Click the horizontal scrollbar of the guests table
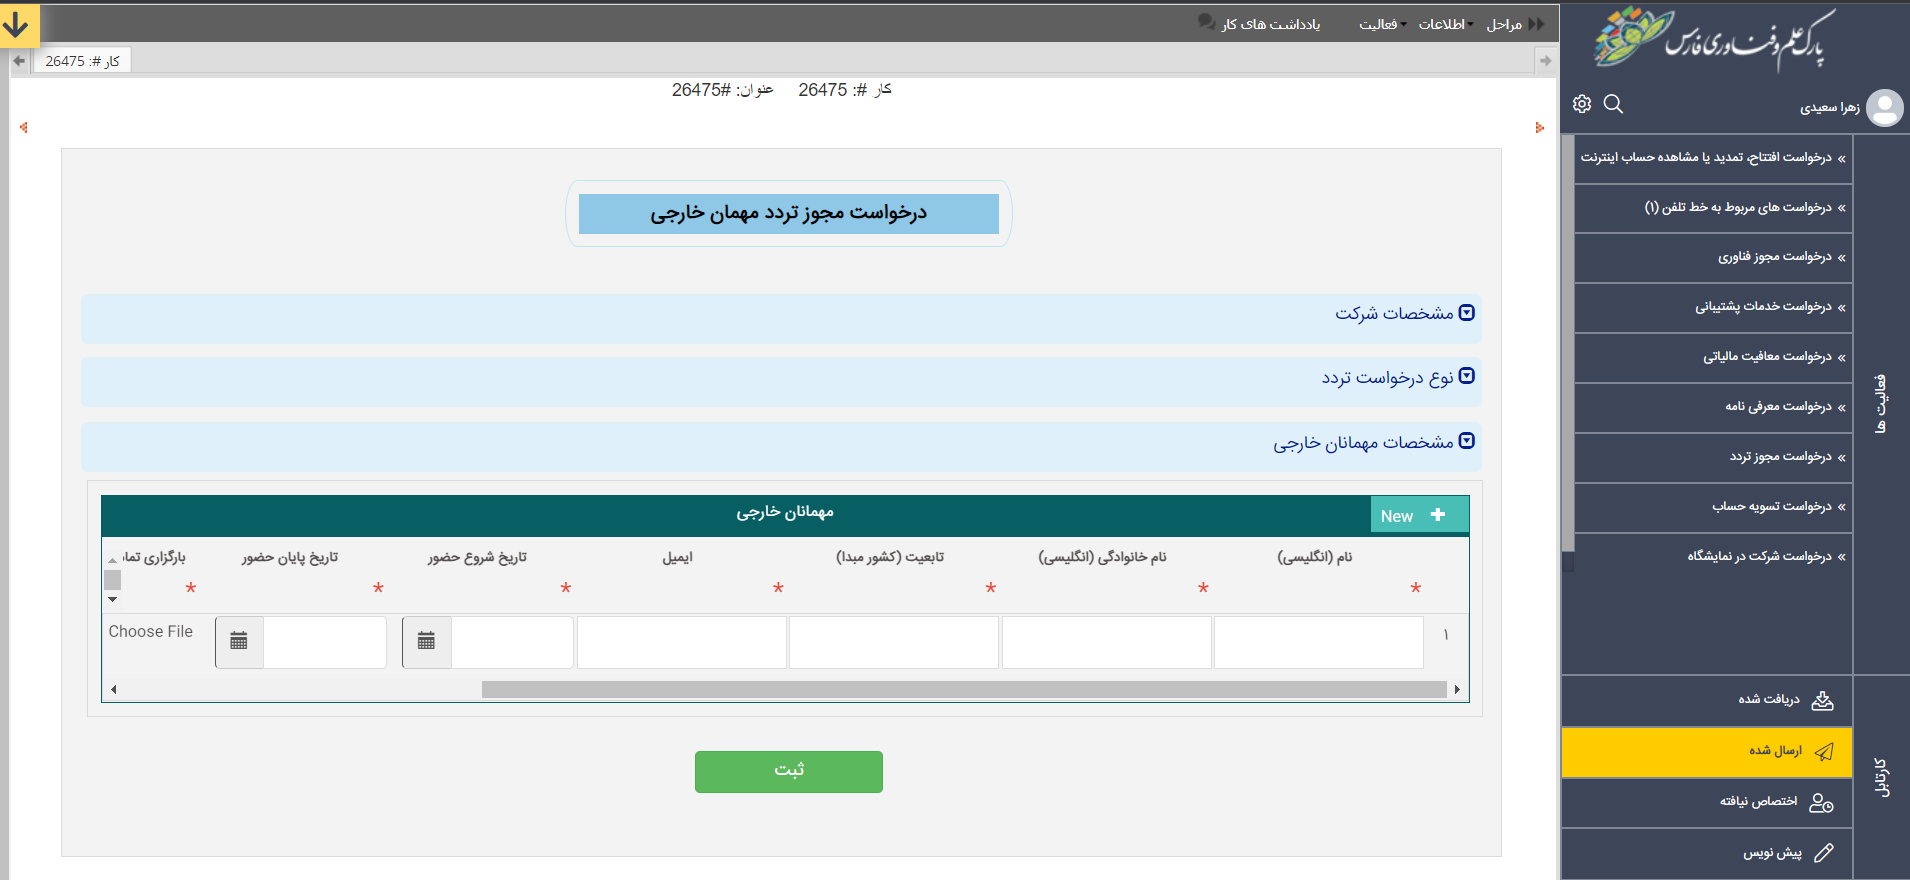 [963, 689]
